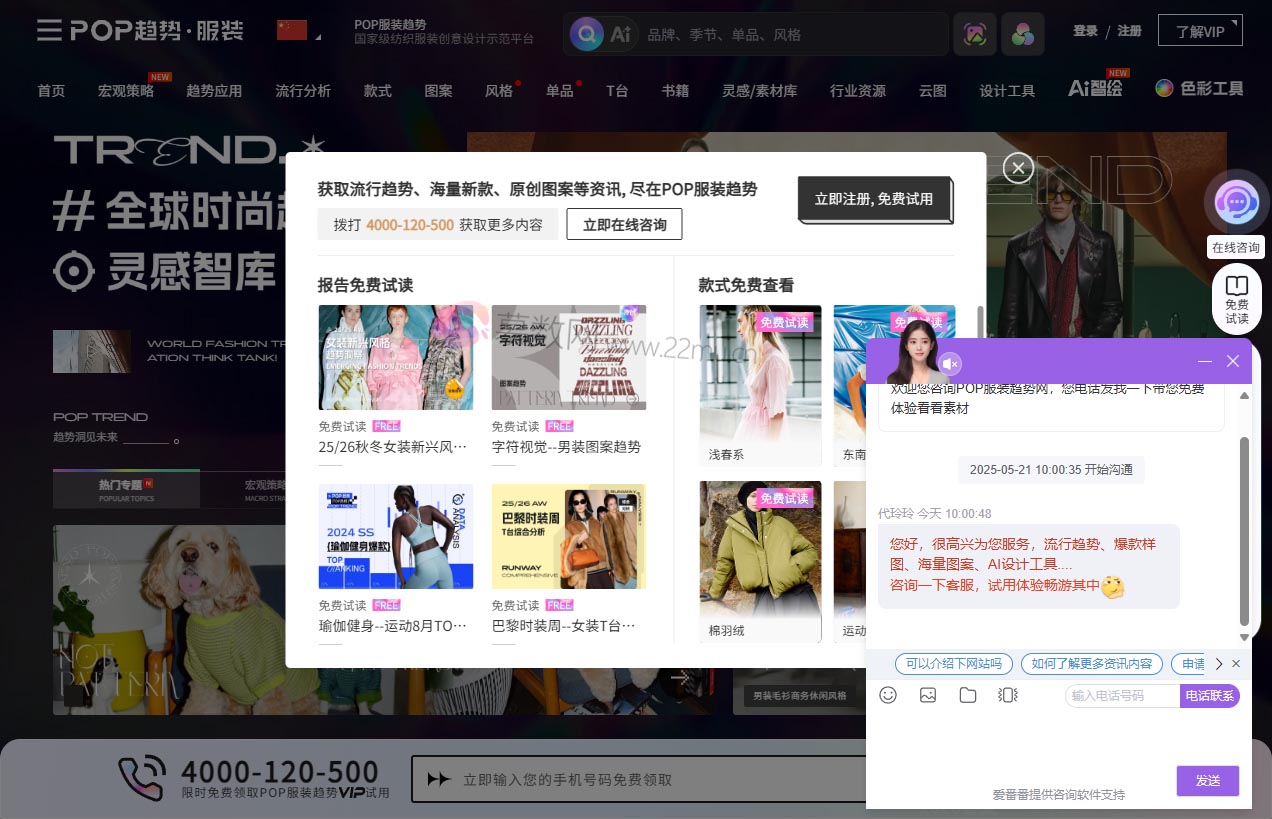Click the 立即在线咨询 button in the popup
The image size is (1272, 819).
point(624,224)
